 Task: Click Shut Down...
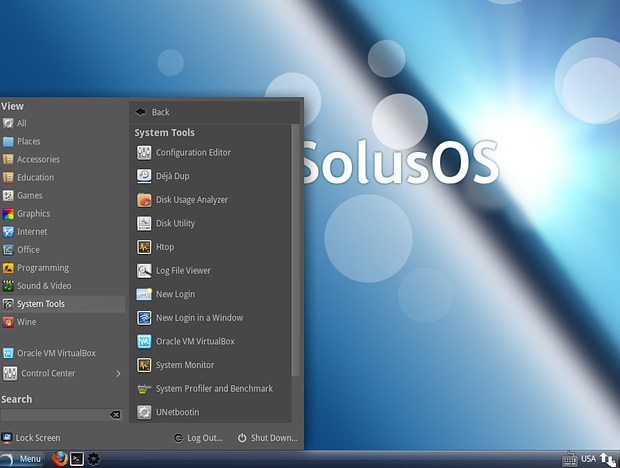pos(268,438)
